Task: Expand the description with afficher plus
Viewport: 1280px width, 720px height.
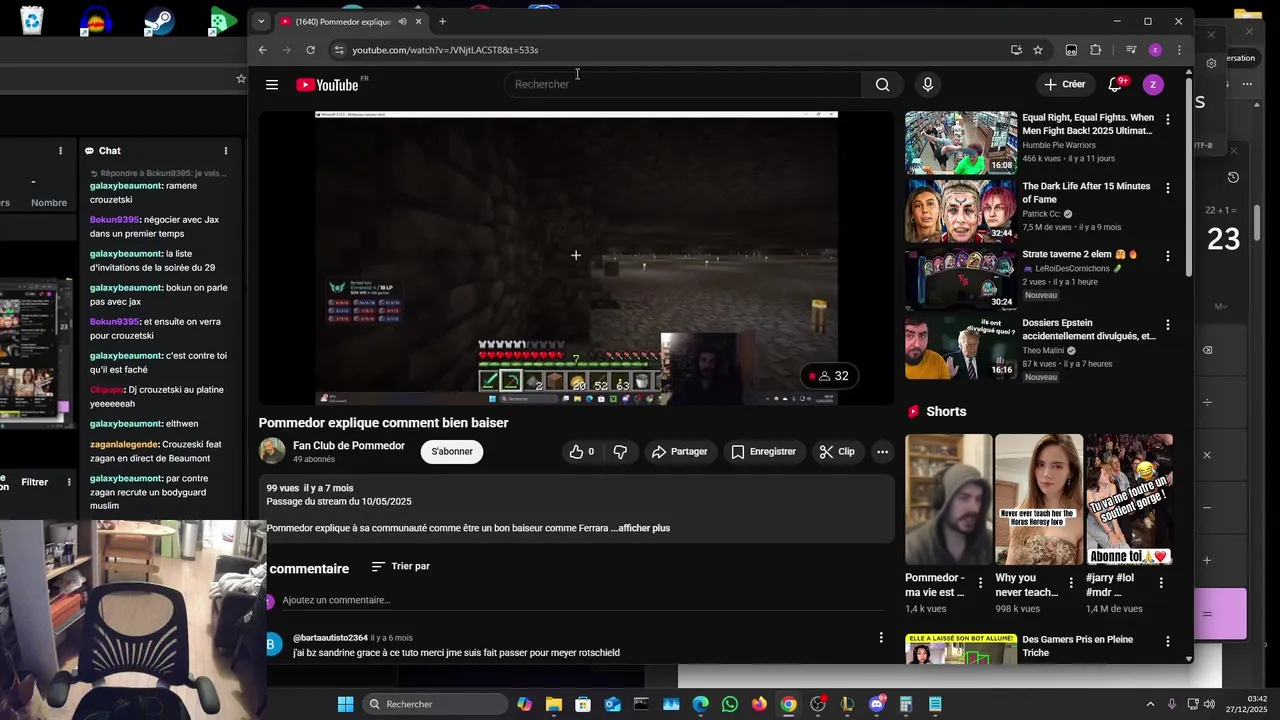Action: click(x=644, y=528)
